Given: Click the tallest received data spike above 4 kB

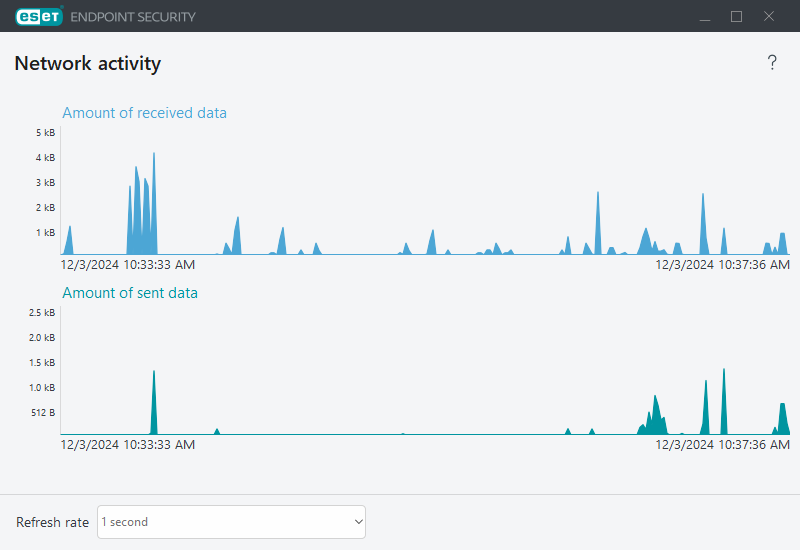Looking at the screenshot, I should (x=154, y=204).
